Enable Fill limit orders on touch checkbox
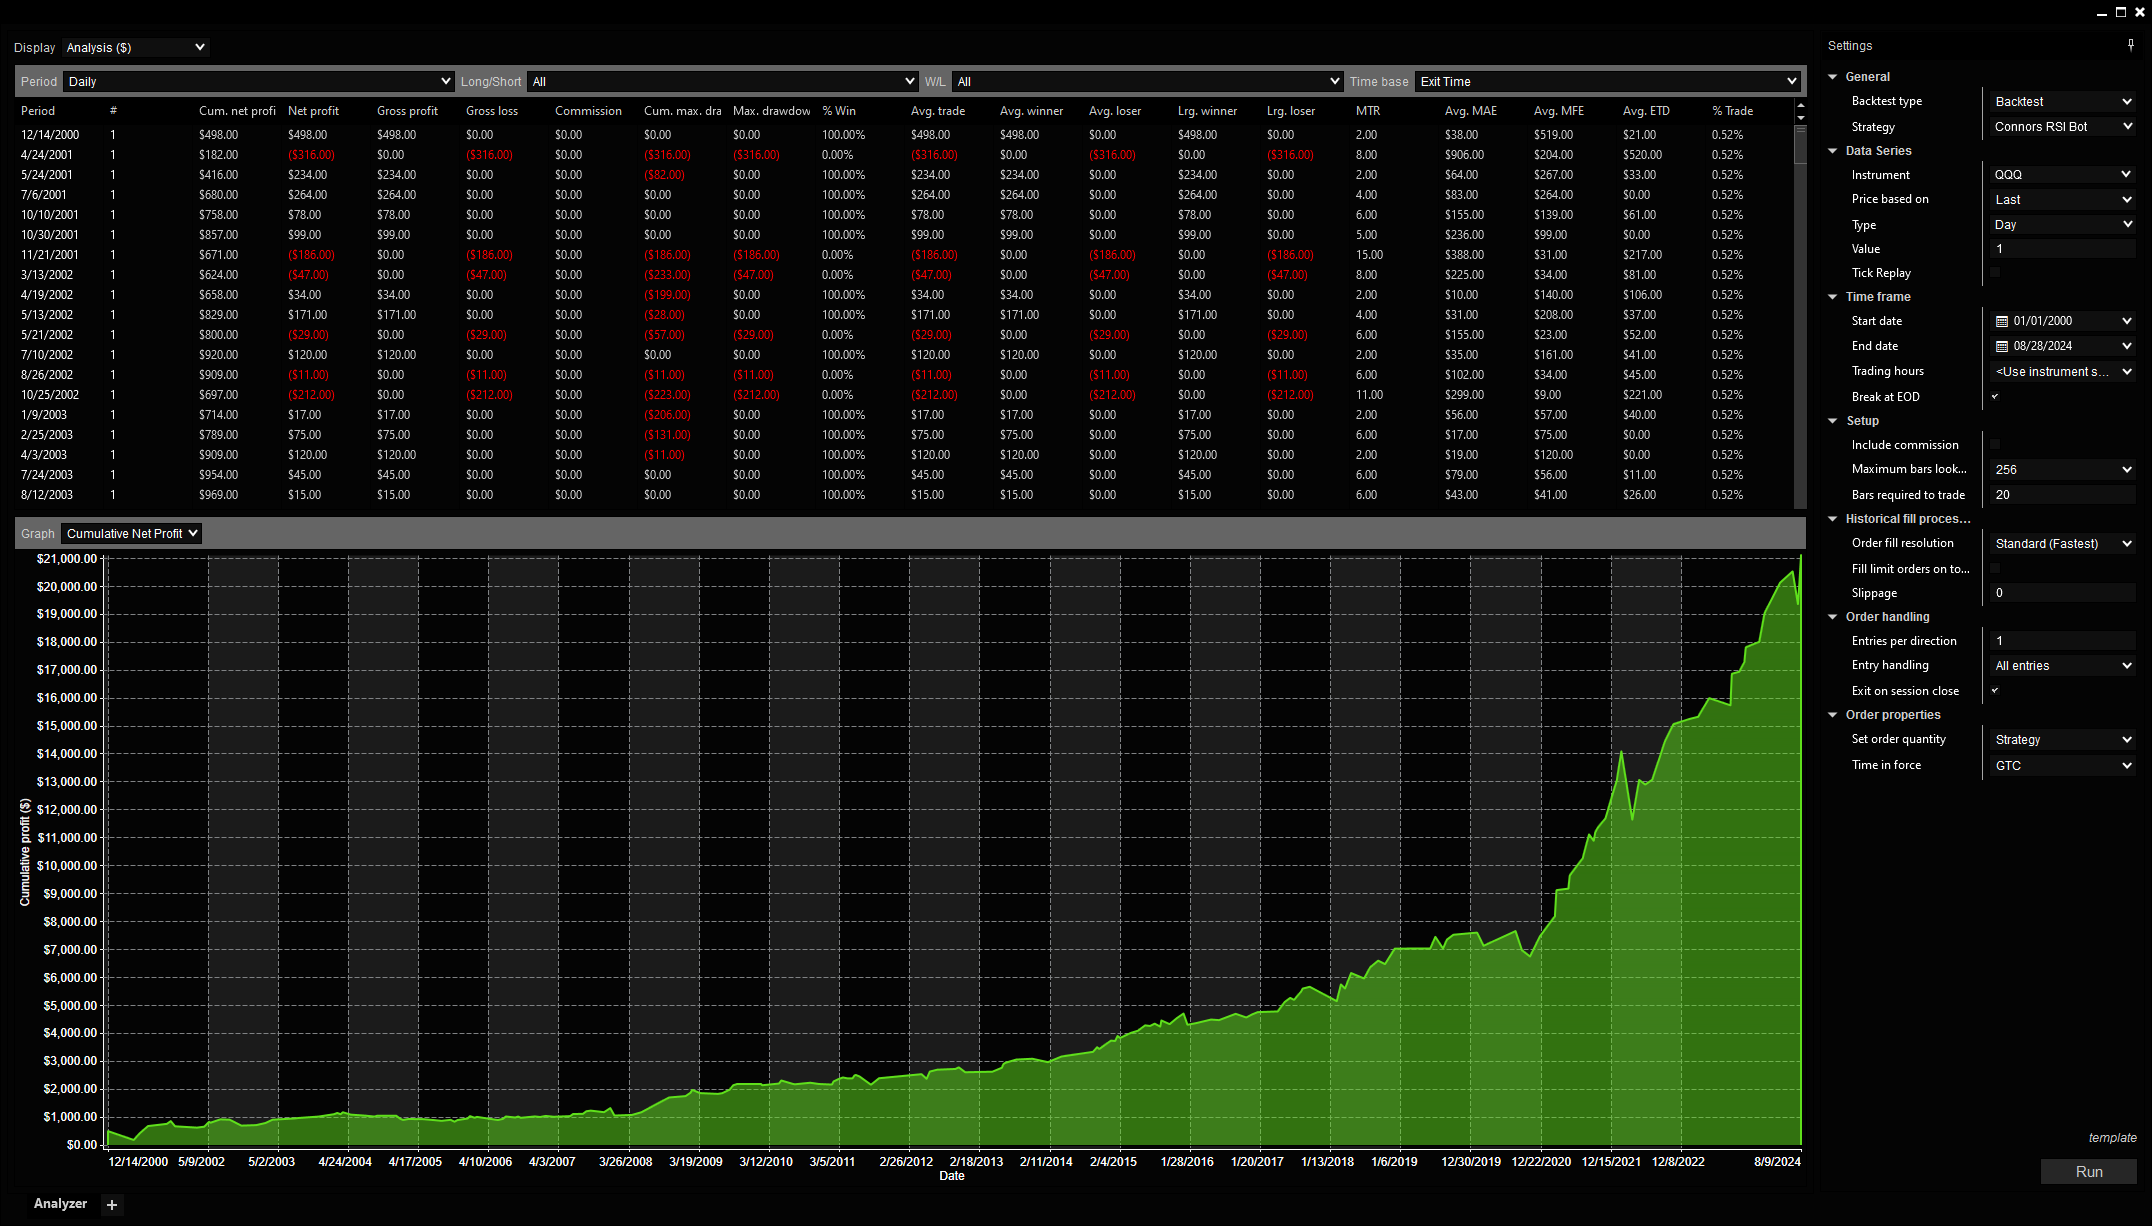 coord(1995,568)
